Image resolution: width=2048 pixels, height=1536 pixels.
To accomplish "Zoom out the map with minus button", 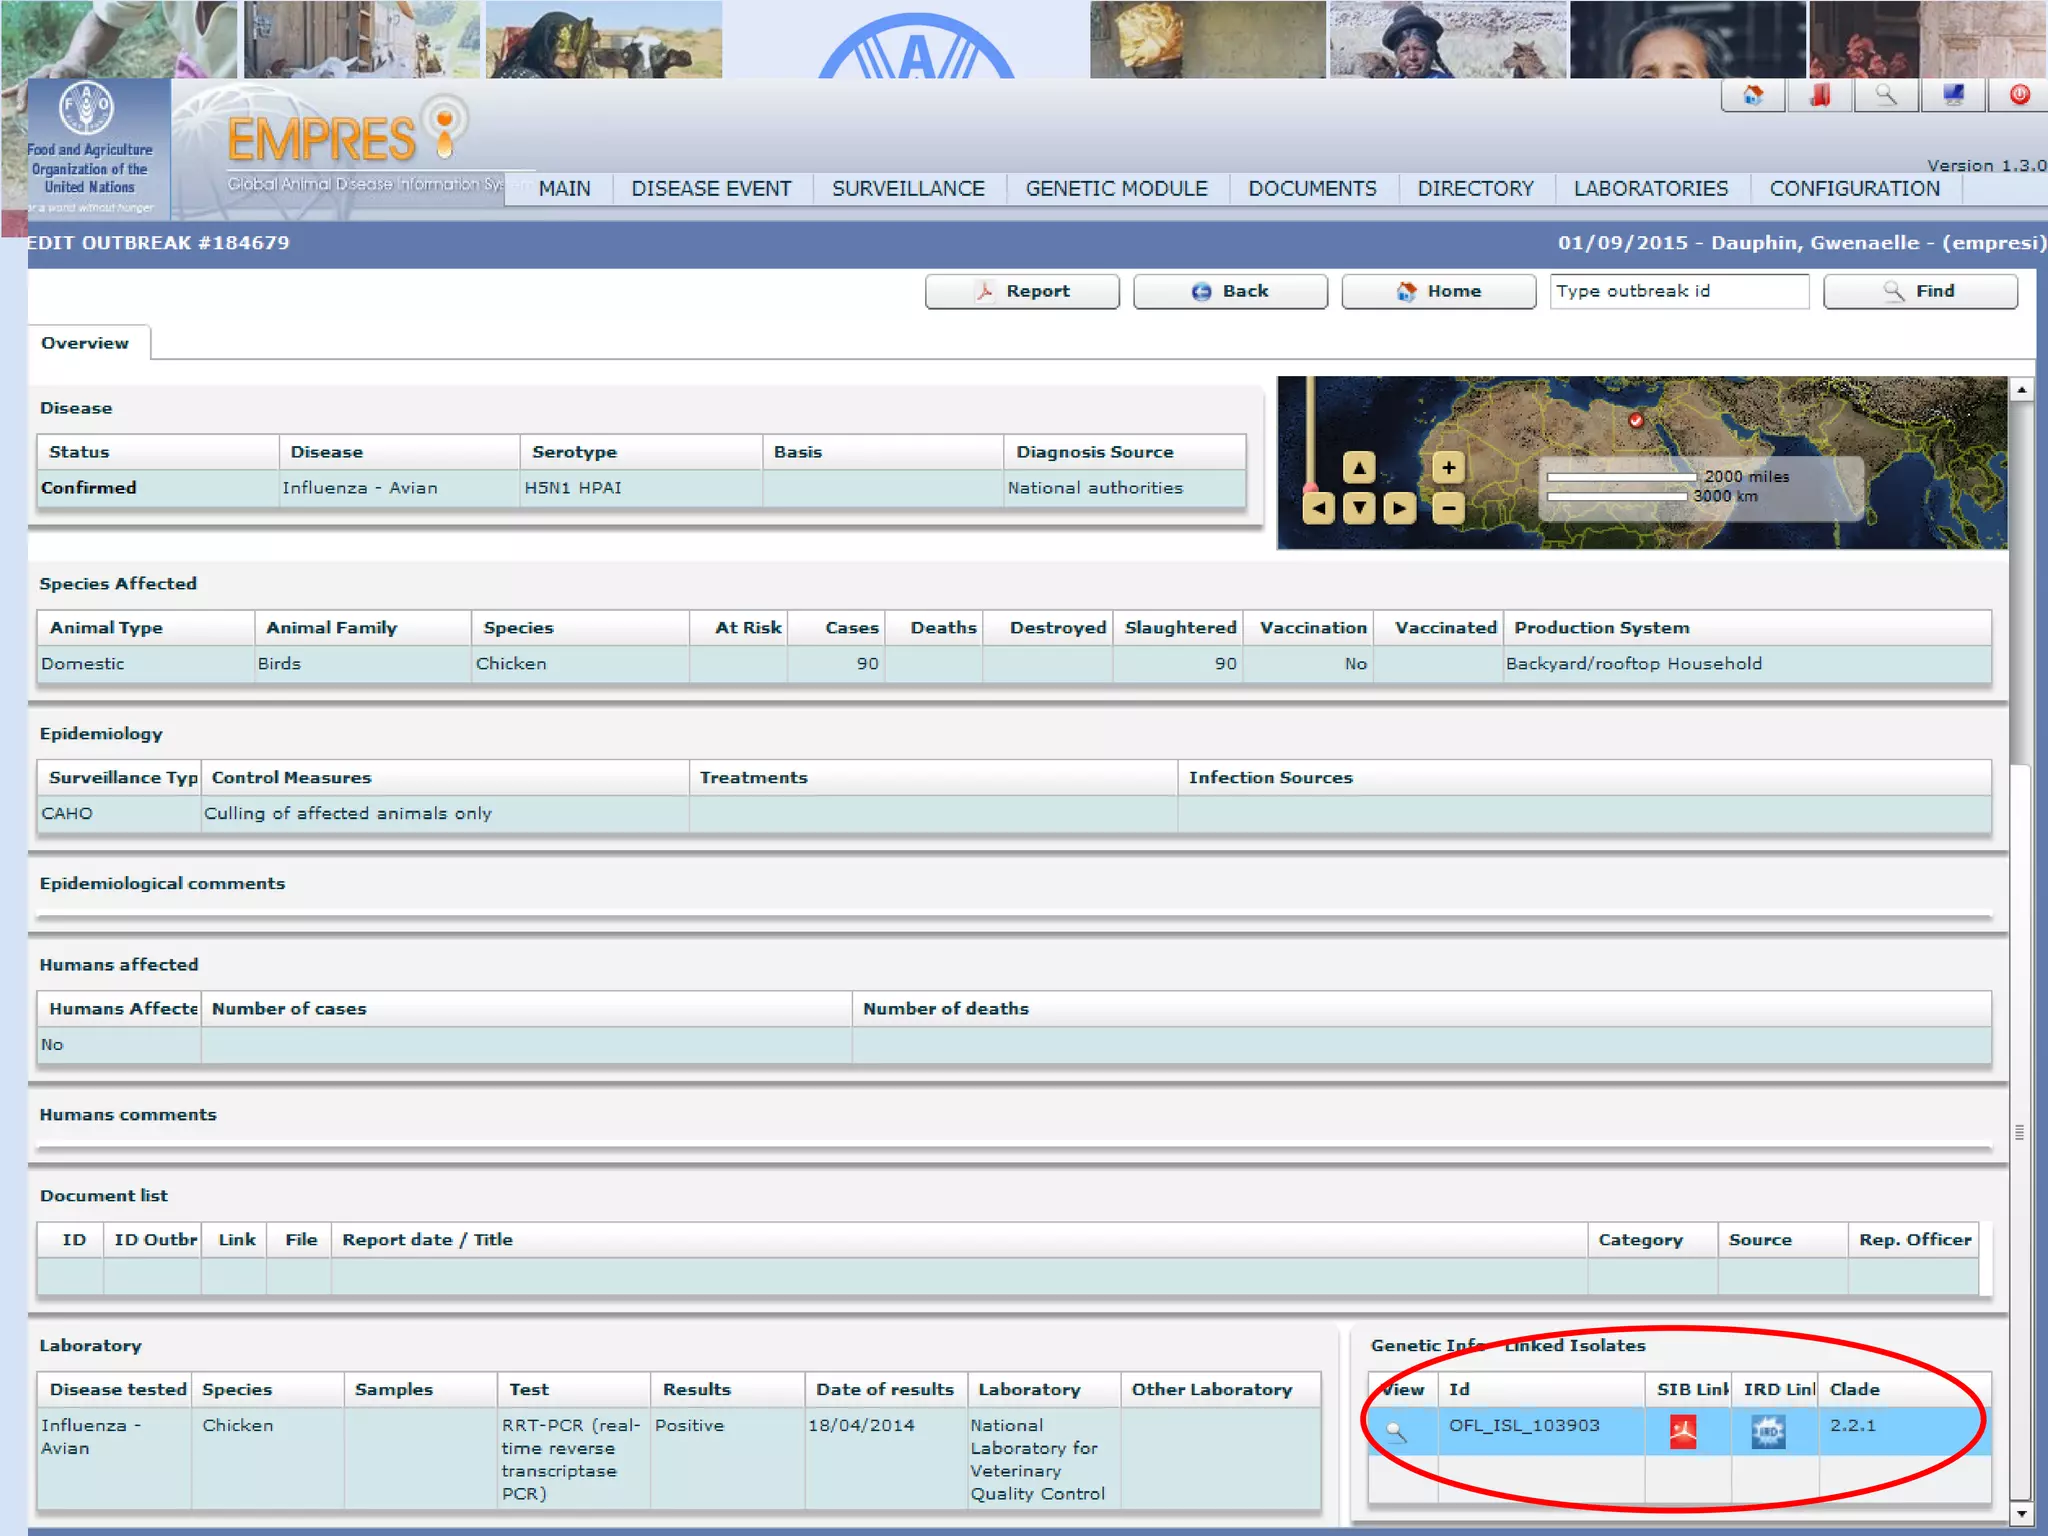I will coord(1448,508).
